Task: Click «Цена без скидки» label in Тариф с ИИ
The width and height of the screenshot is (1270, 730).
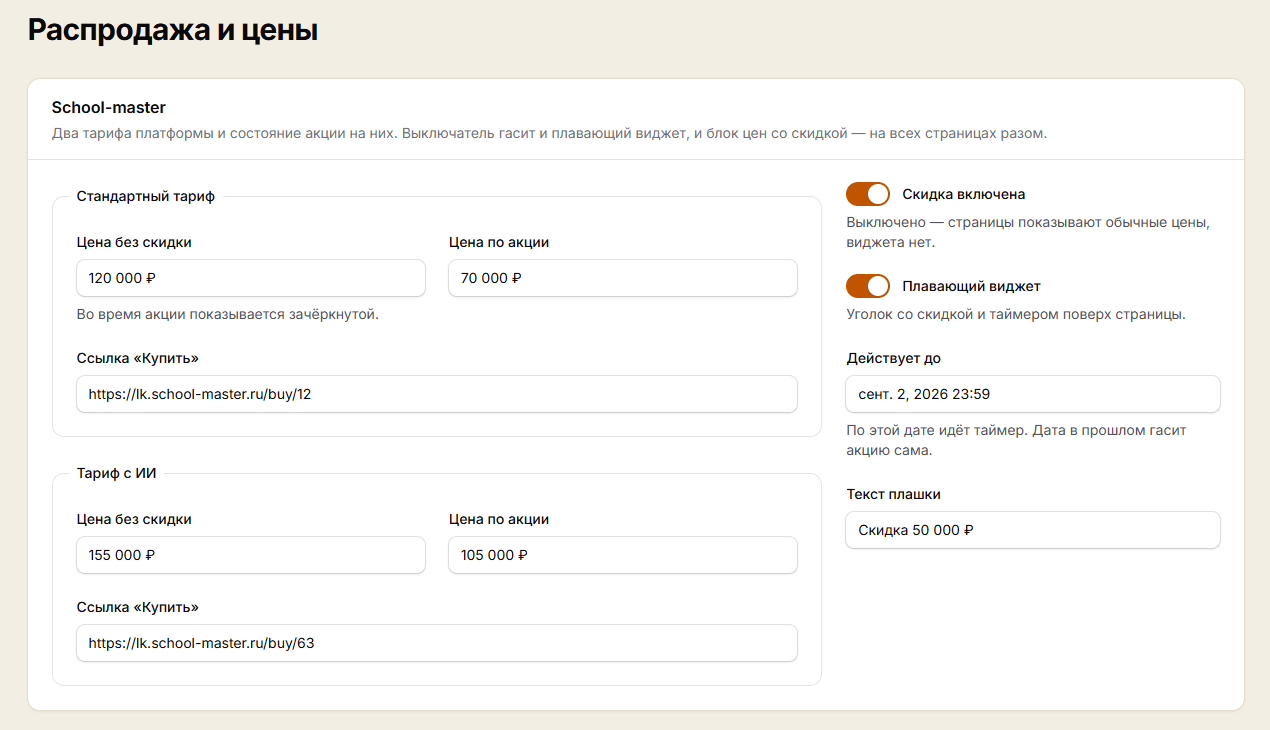Action: [x=134, y=519]
